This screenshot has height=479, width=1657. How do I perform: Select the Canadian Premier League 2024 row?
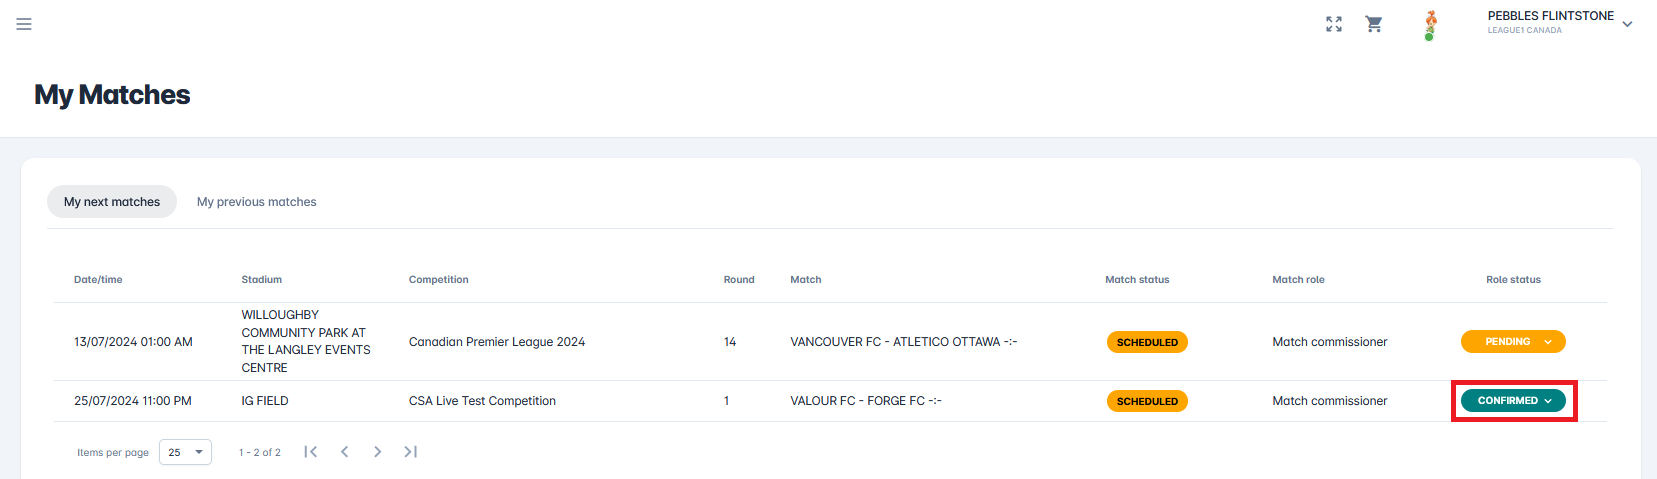(497, 342)
